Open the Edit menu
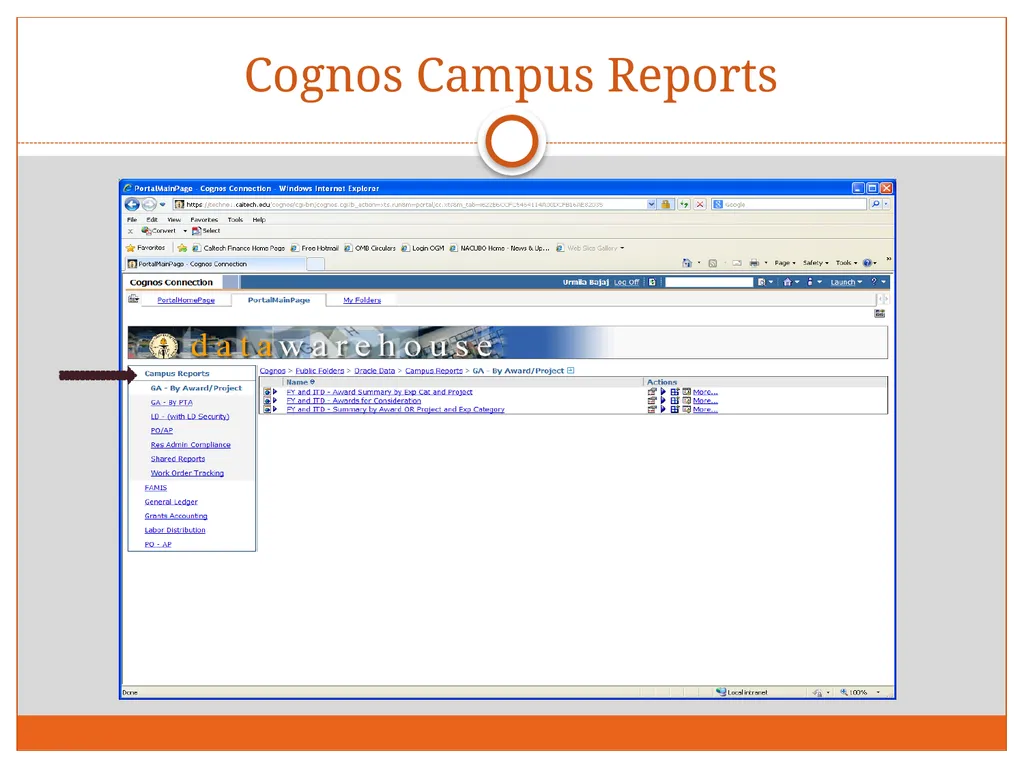1024x768 pixels. [152, 219]
